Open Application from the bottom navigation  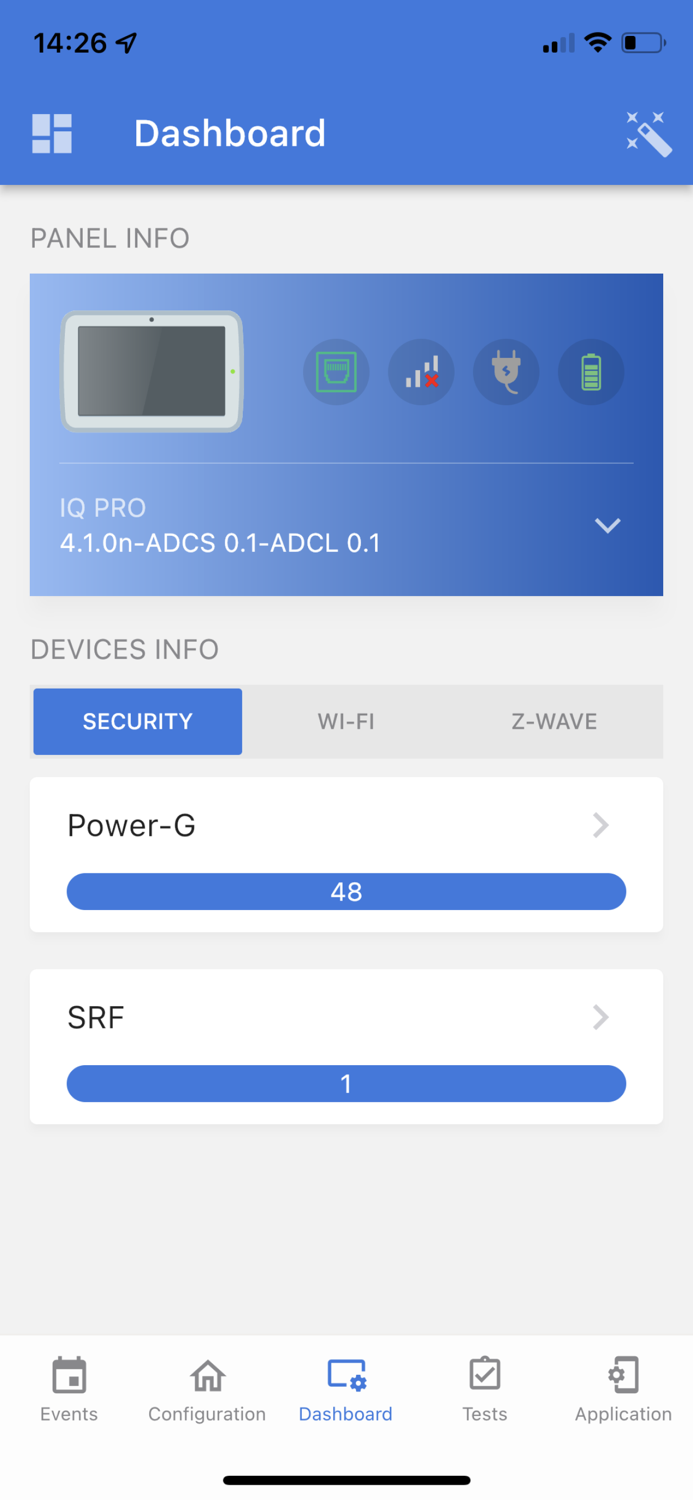pos(622,1387)
